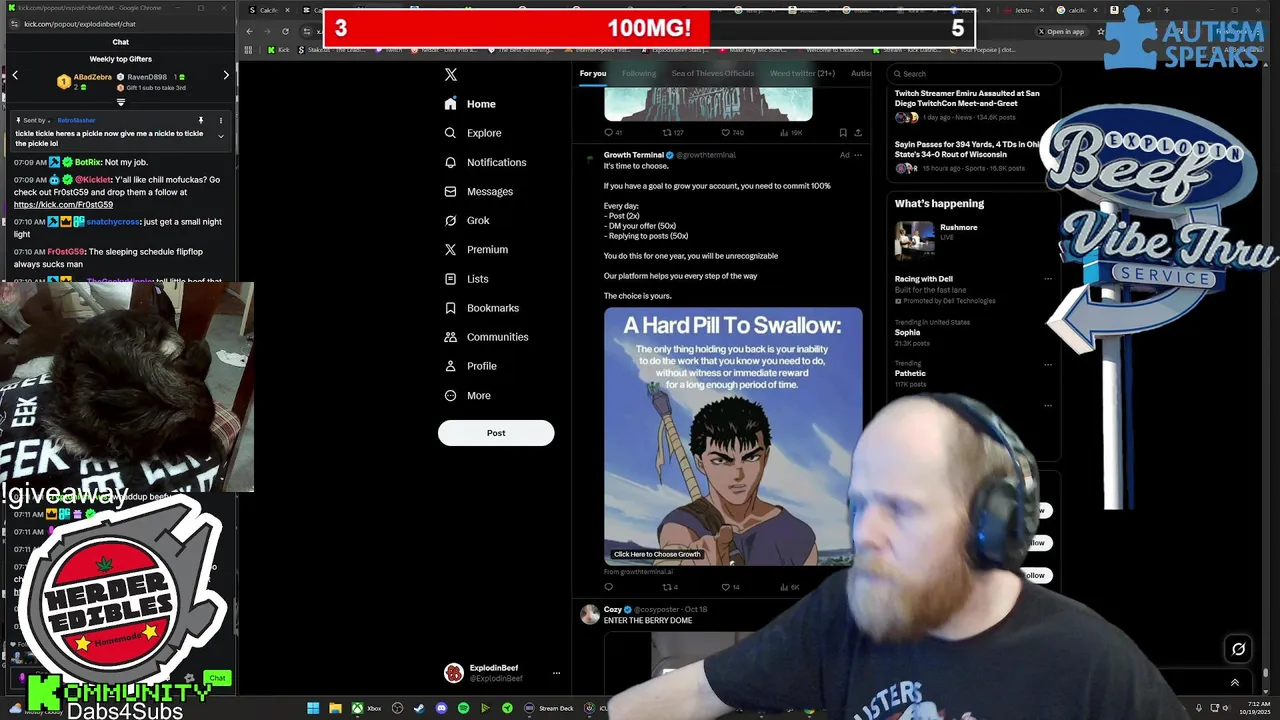Screen dimensions: 1280x720
Task: Open Discord from taskbar
Action: (441, 708)
